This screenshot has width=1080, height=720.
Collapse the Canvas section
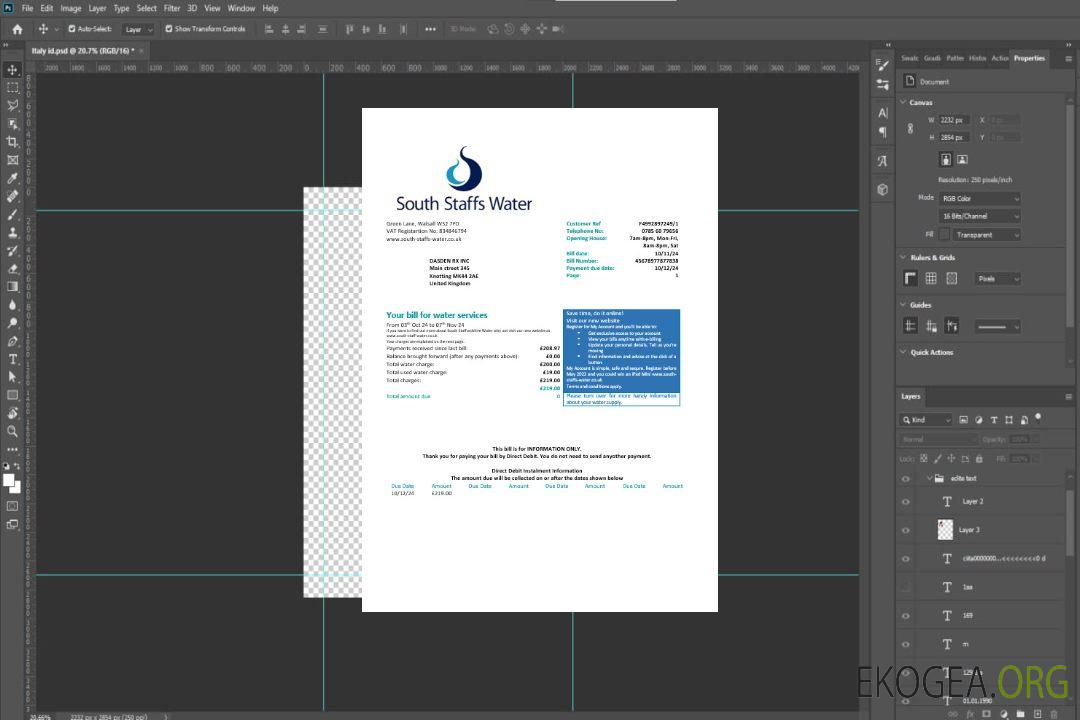click(x=903, y=102)
